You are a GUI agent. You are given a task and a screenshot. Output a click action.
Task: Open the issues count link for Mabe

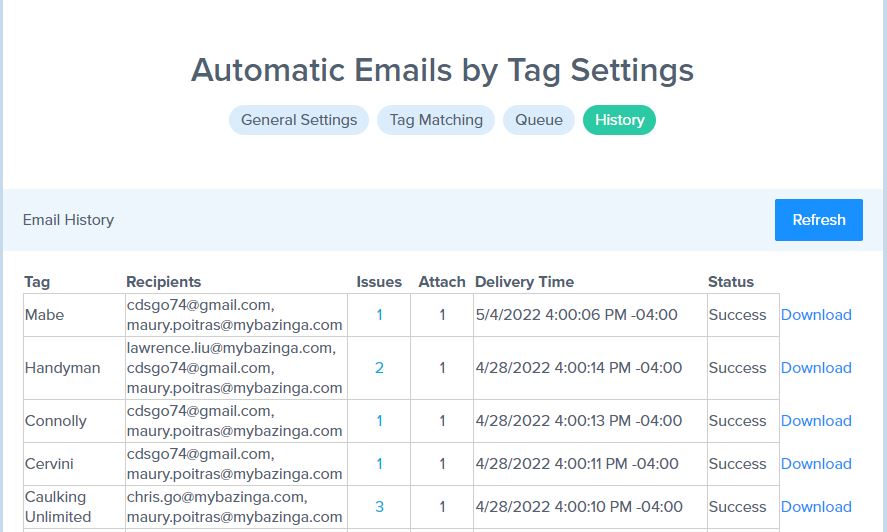coord(379,315)
